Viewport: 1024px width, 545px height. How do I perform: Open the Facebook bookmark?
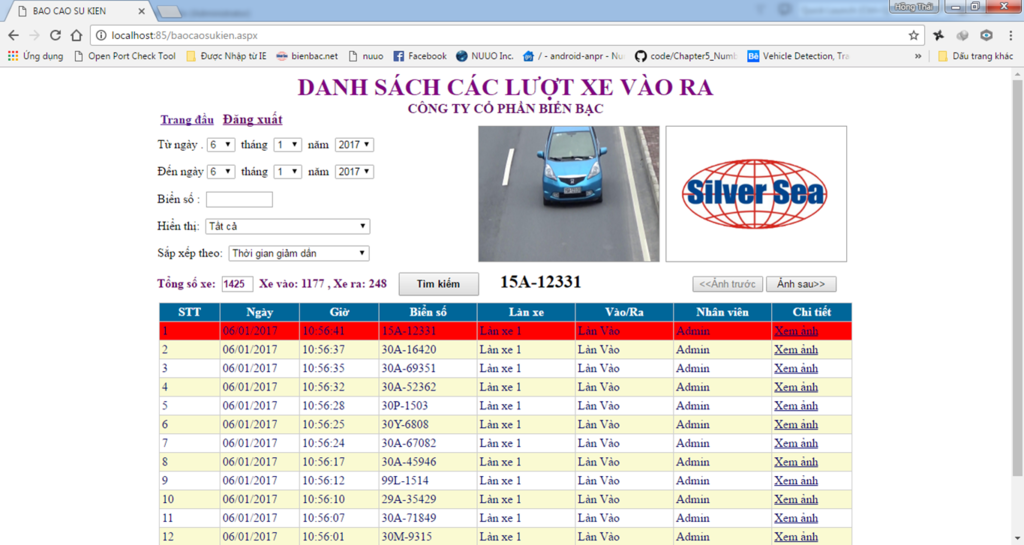pyautogui.click(x=419, y=56)
